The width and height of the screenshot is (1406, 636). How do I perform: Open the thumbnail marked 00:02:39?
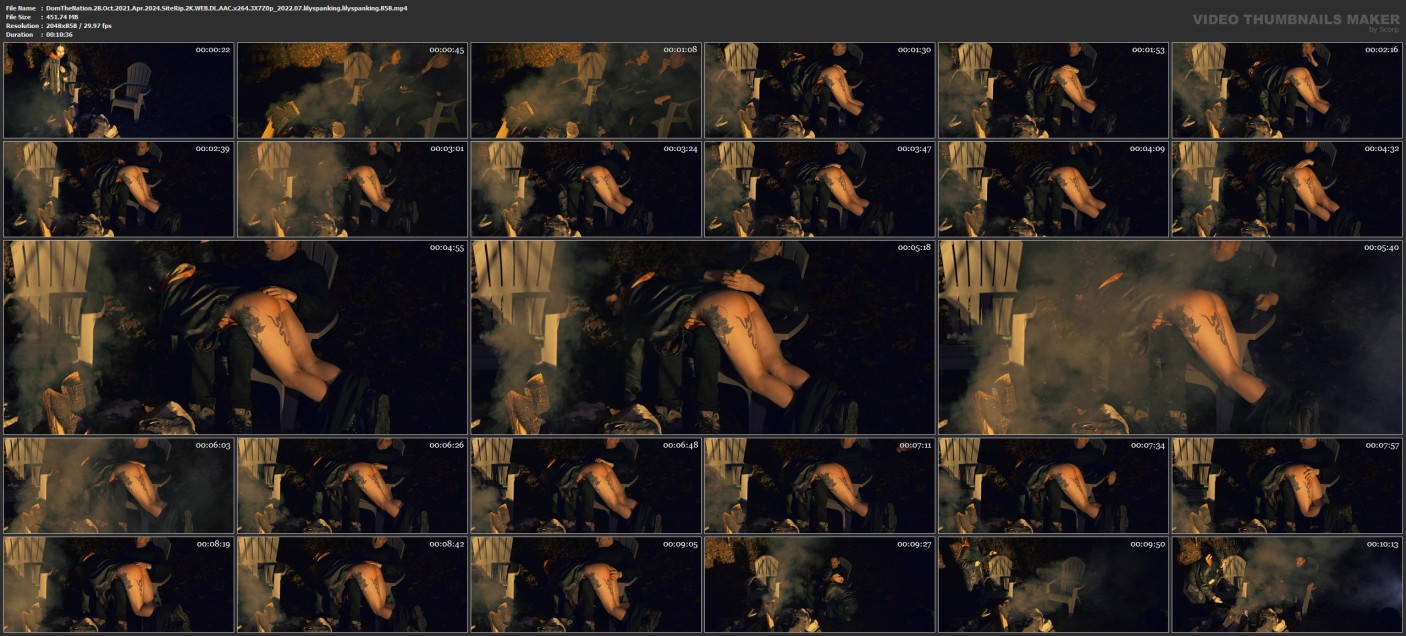point(119,189)
